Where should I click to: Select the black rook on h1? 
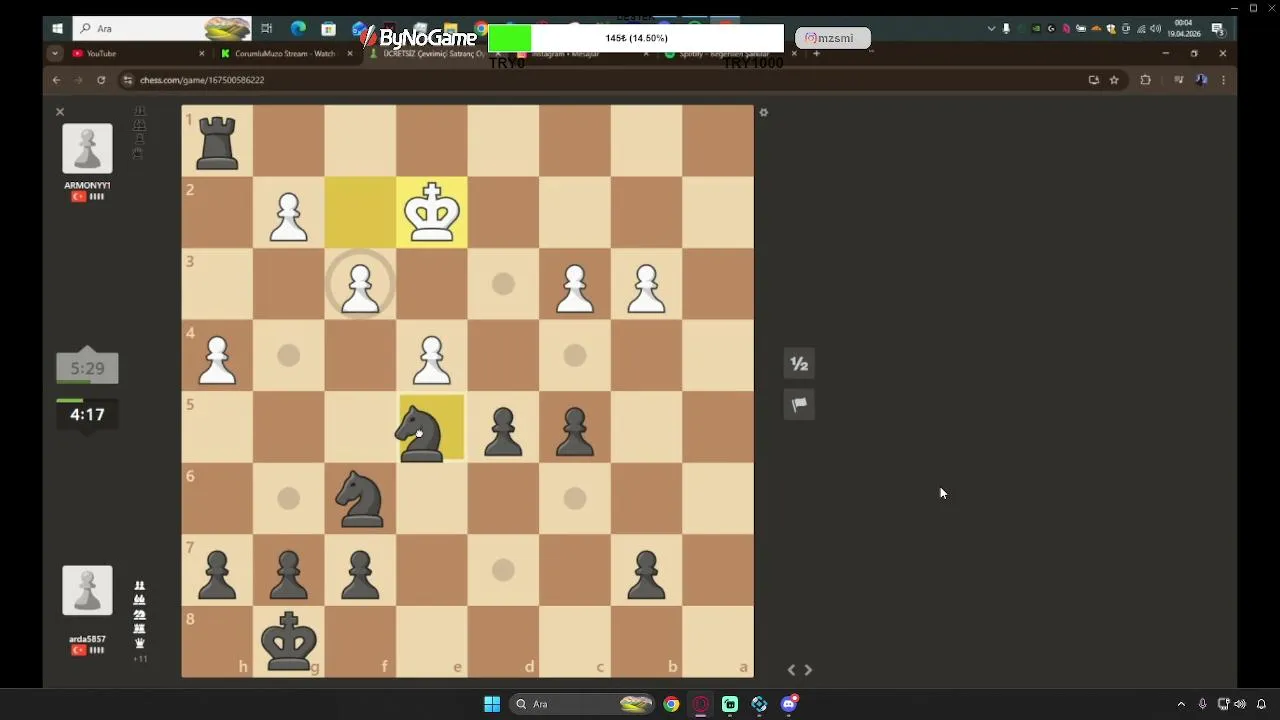coord(217,141)
